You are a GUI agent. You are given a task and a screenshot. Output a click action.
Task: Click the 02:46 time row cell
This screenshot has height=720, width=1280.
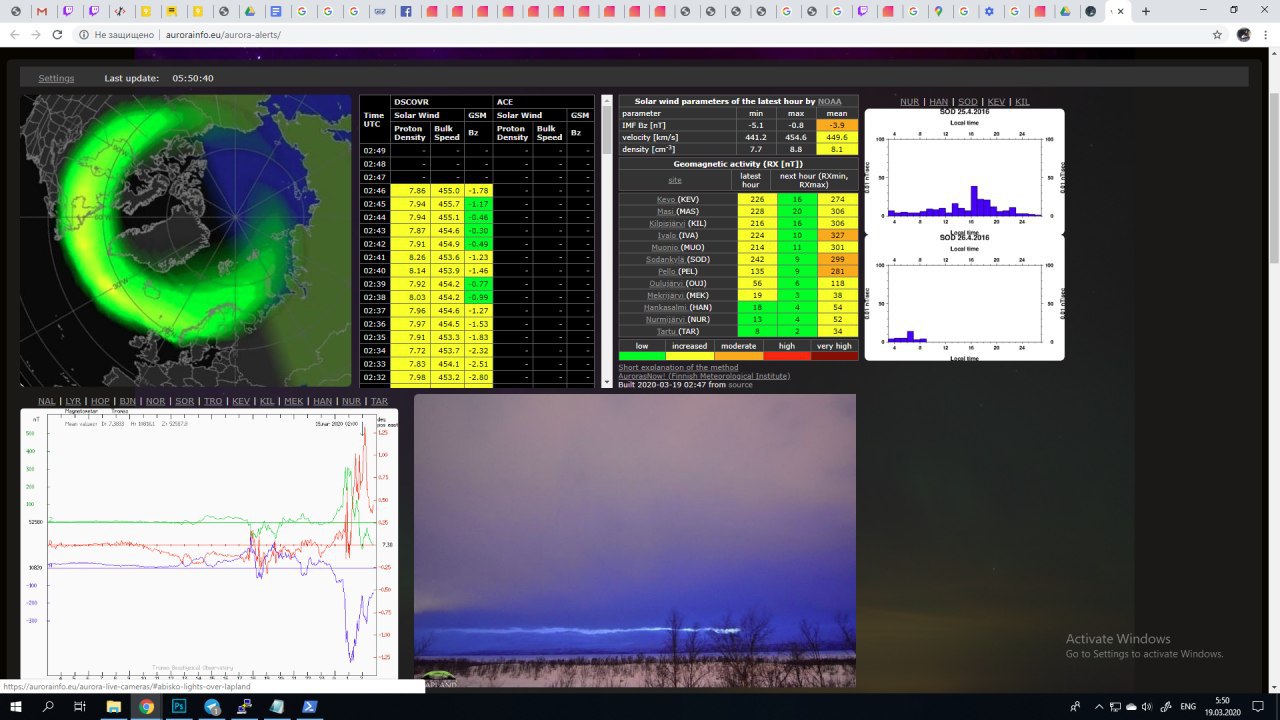375,190
